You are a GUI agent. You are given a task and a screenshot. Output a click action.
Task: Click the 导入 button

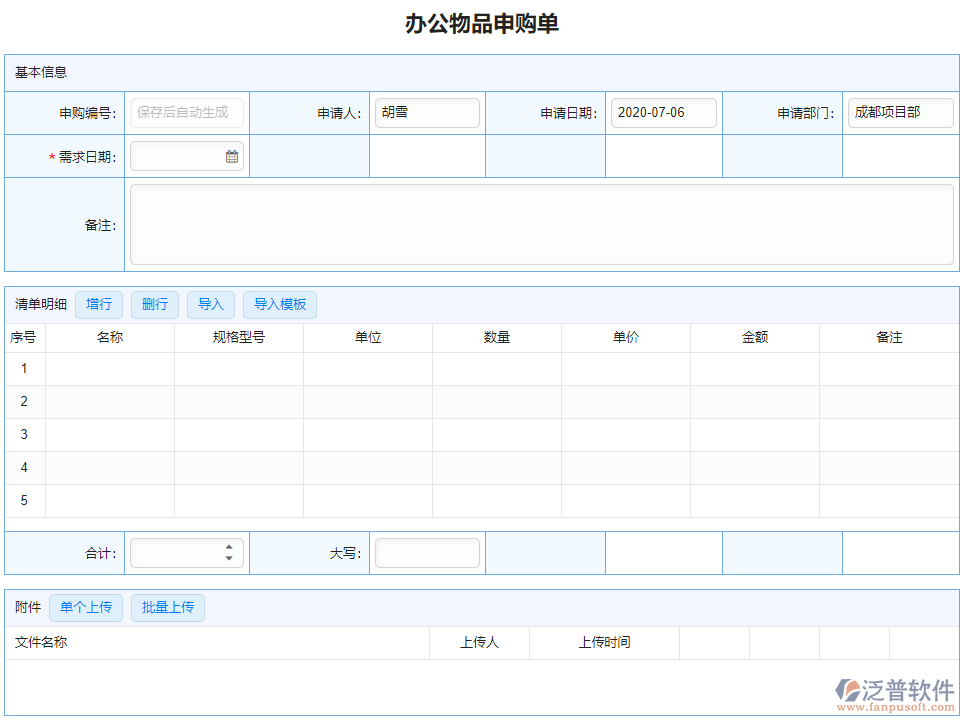click(x=211, y=305)
